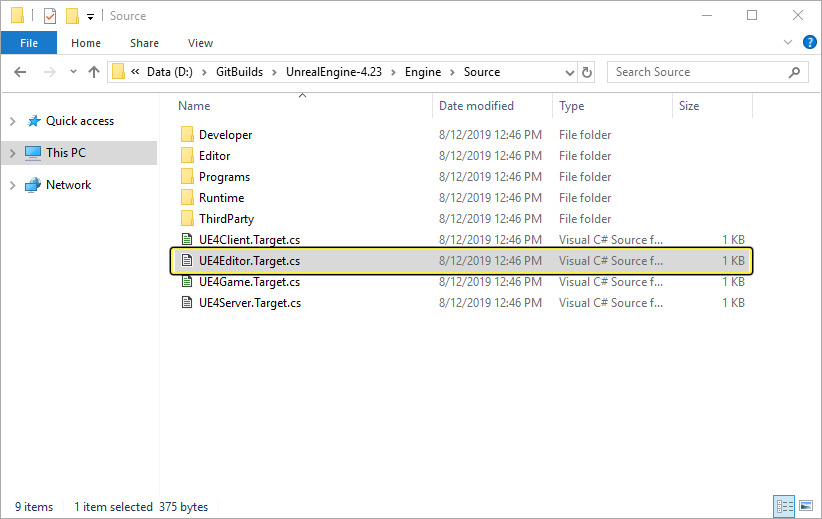Click Data (D:) in the address bar
The height and width of the screenshot is (519, 822).
169,72
